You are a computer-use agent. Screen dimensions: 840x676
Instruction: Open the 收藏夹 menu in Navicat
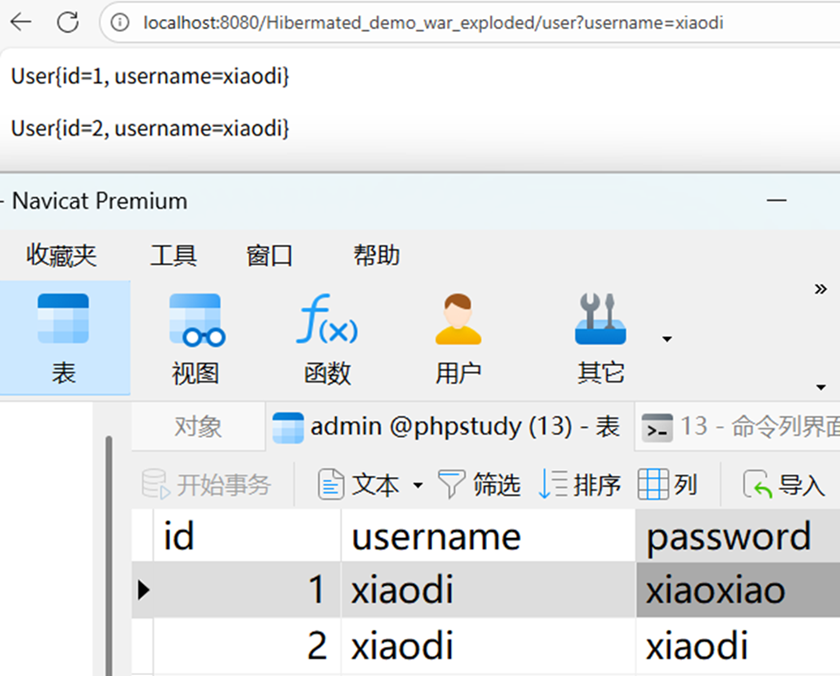click(62, 255)
